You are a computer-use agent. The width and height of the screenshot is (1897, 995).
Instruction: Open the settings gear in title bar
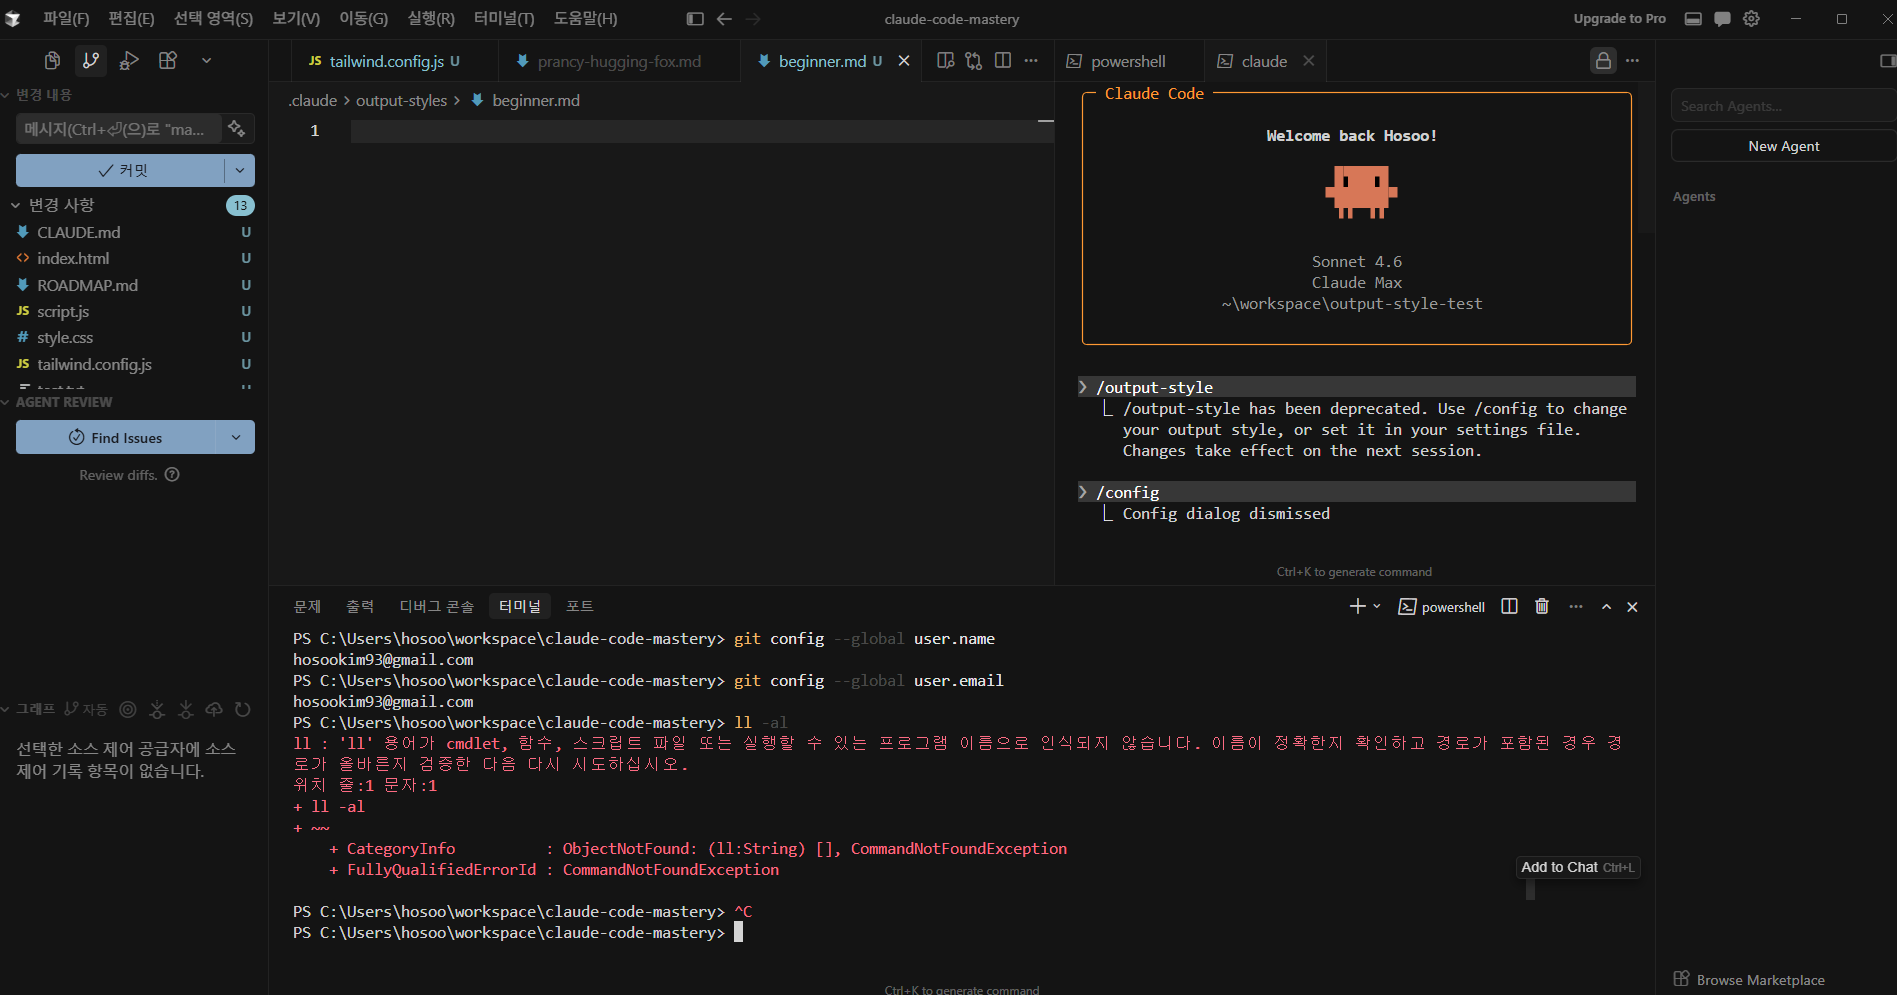tap(1751, 19)
